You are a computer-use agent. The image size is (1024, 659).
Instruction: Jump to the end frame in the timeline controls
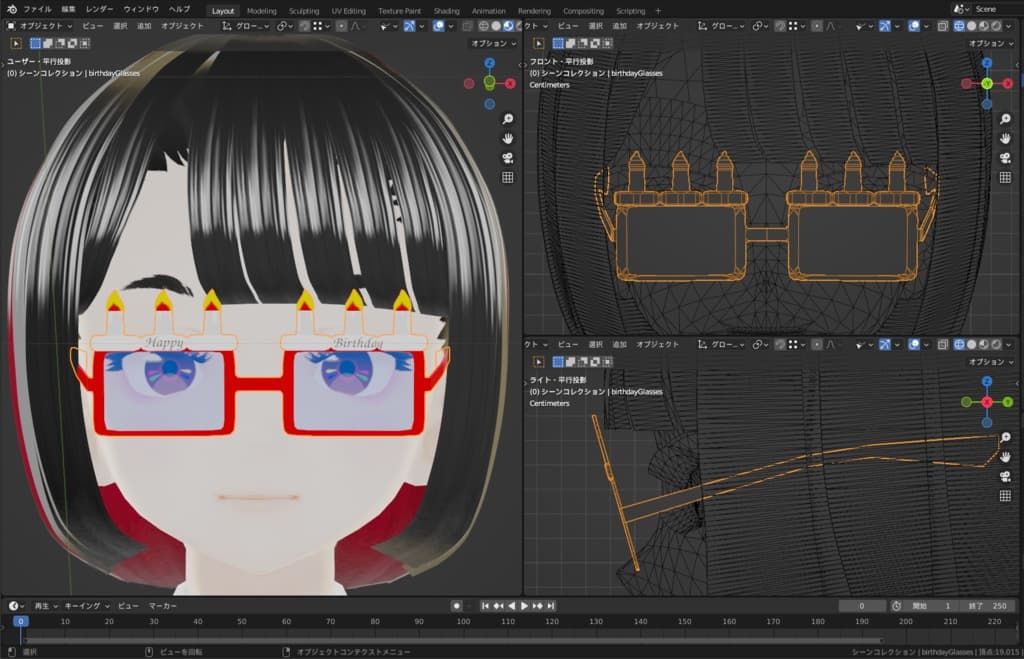point(550,606)
